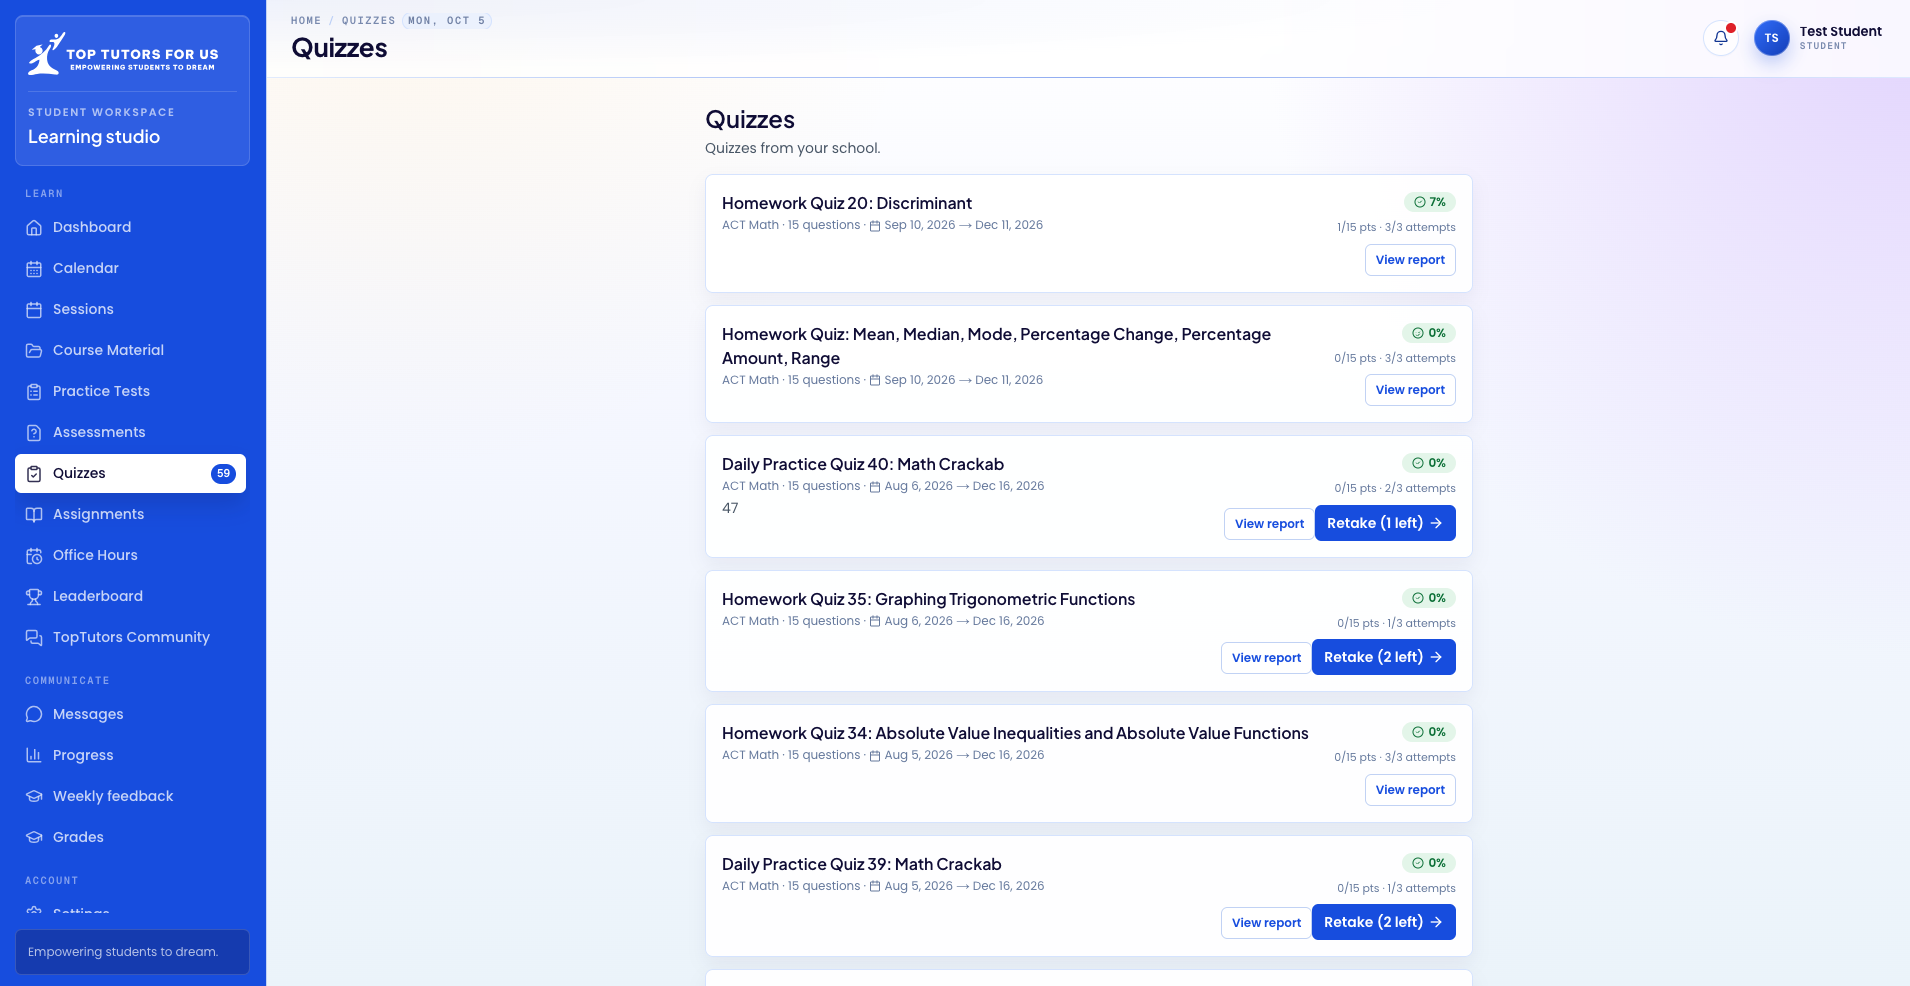
Task: View report for Daily Practice Quiz 40
Action: (1269, 524)
